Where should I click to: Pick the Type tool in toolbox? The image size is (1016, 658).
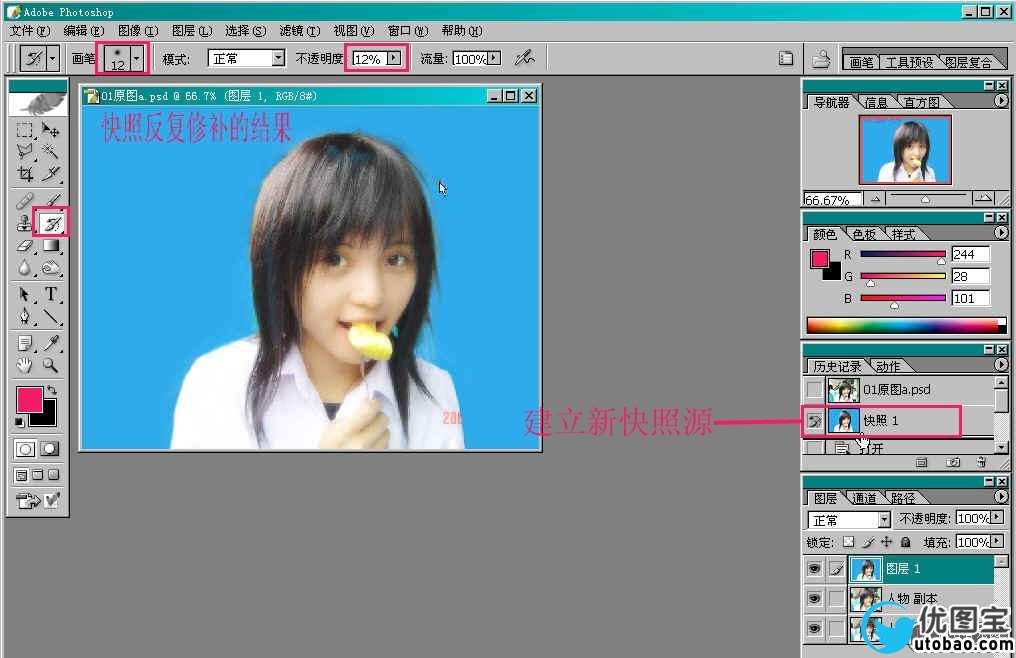[x=51, y=294]
